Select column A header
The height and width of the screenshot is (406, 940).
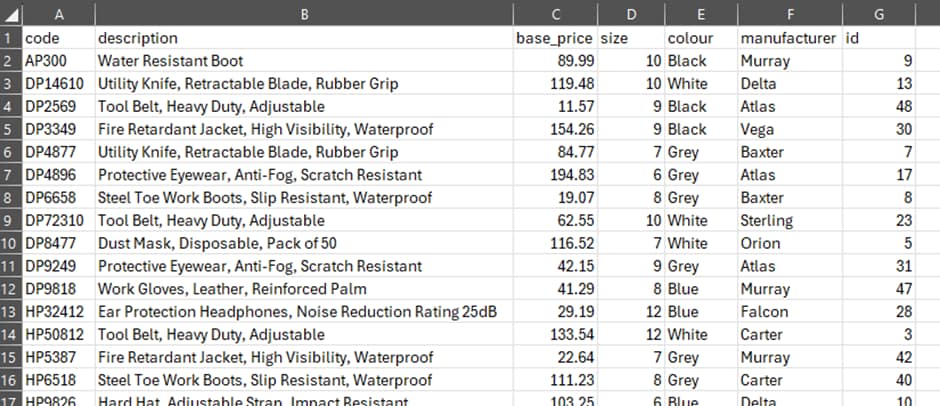58,13
